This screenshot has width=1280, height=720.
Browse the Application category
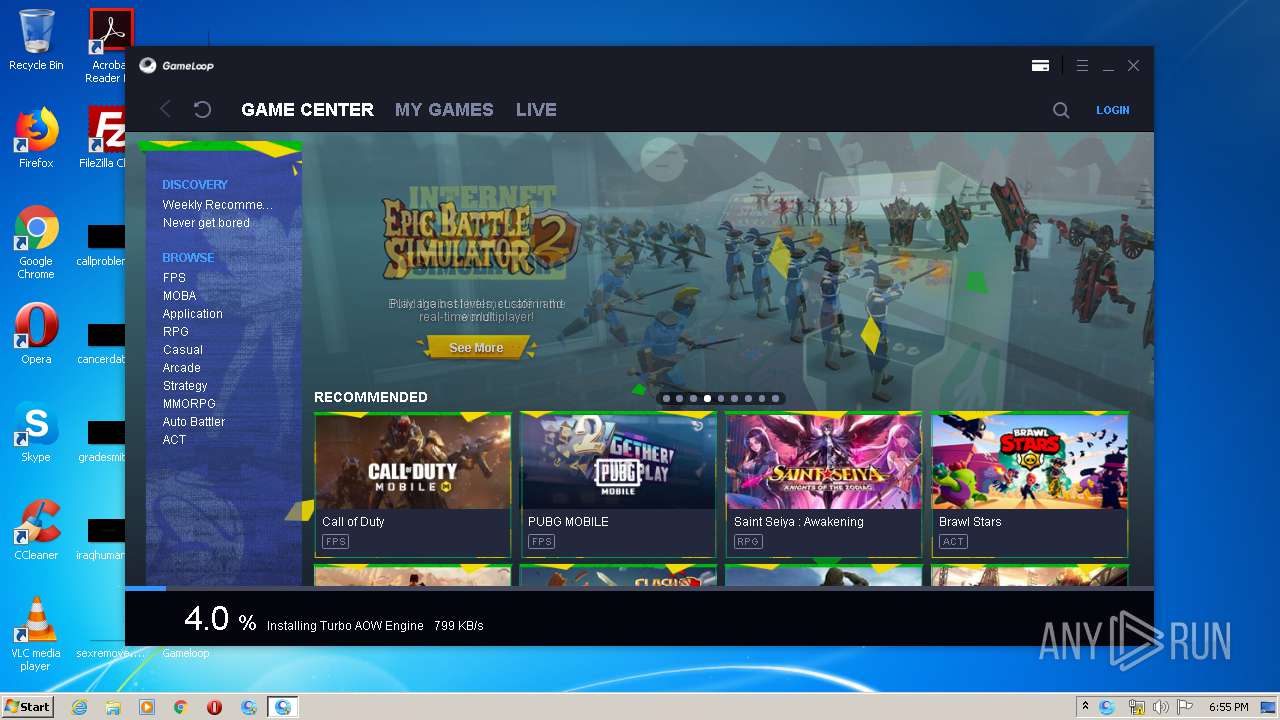click(x=193, y=314)
